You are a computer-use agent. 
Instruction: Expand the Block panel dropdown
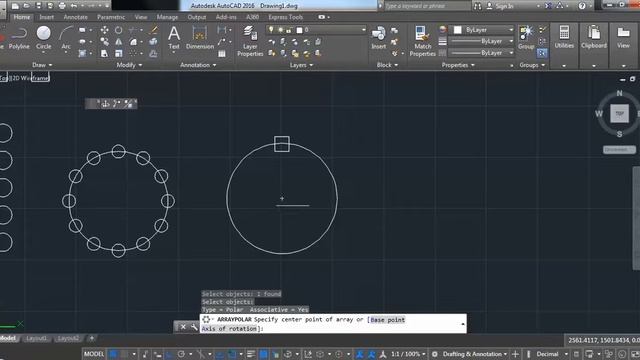[387, 65]
